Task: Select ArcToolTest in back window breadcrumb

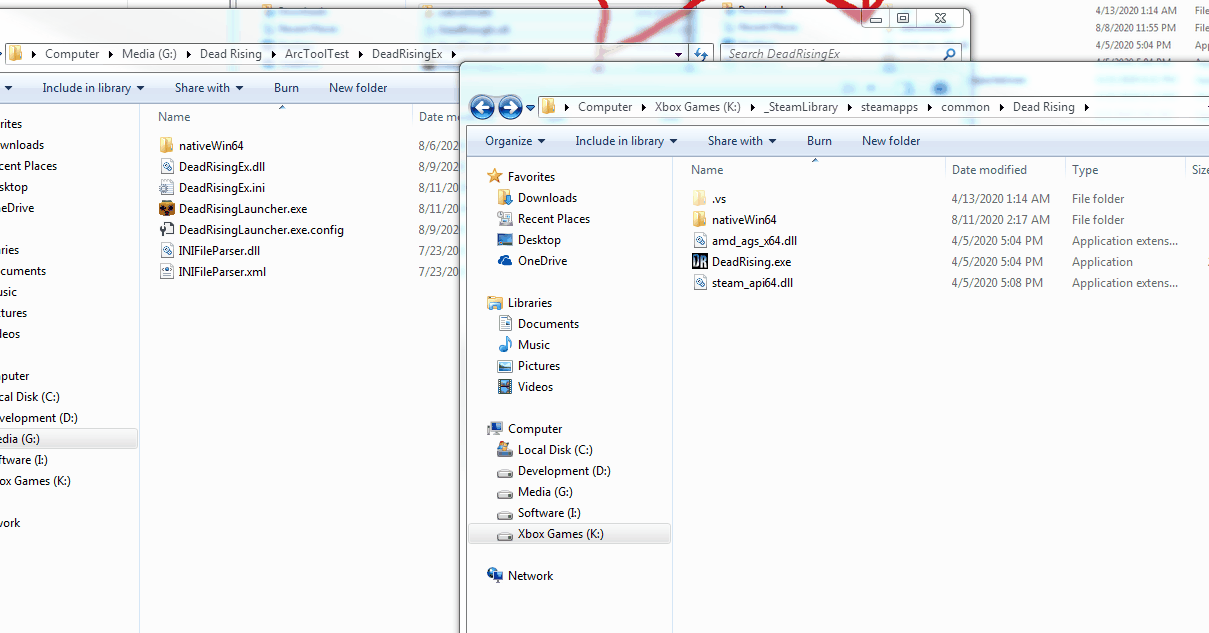Action: click(317, 54)
